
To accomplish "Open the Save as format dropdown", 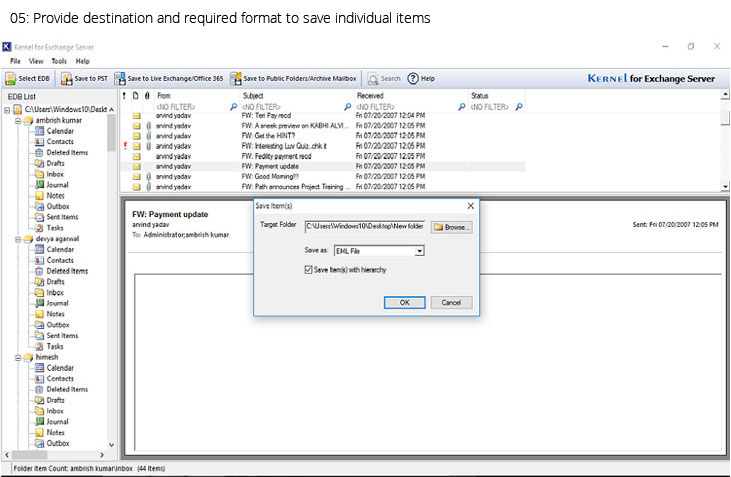I will click(x=419, y=251).
